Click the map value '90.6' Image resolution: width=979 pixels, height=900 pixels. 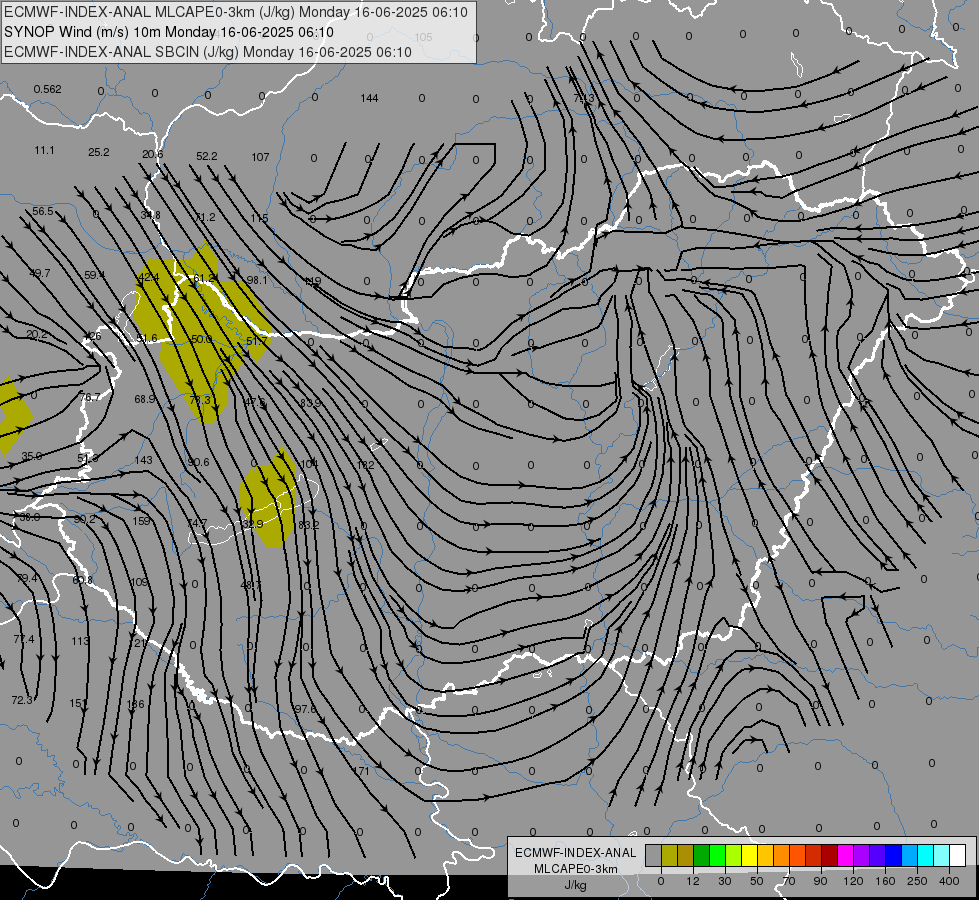(199, 462)
